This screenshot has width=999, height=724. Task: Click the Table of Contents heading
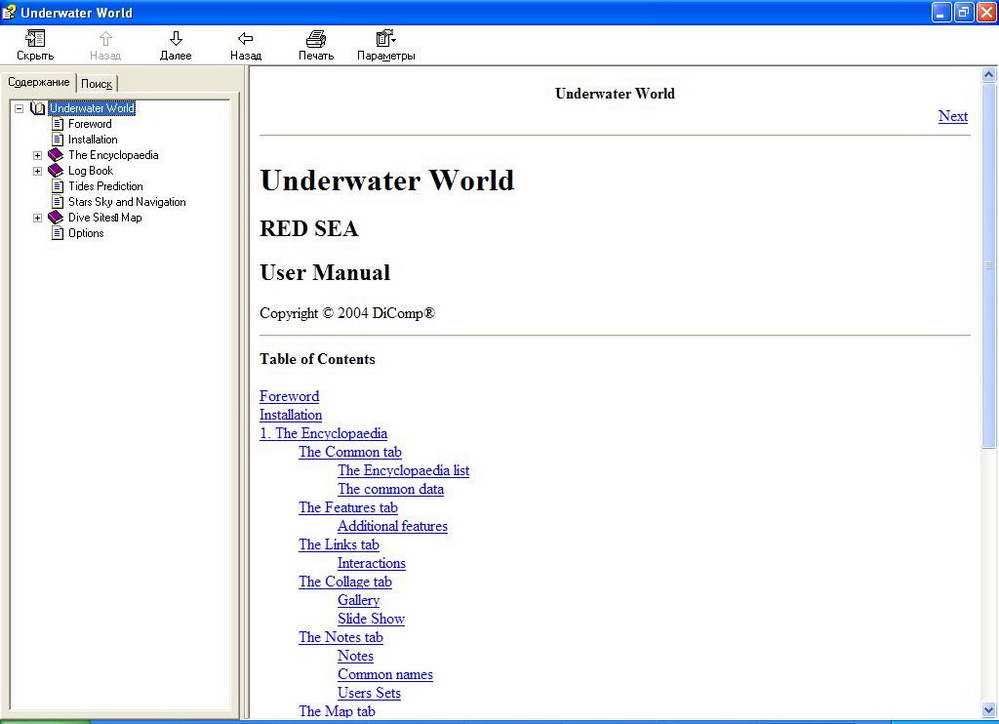click(317, 359)
